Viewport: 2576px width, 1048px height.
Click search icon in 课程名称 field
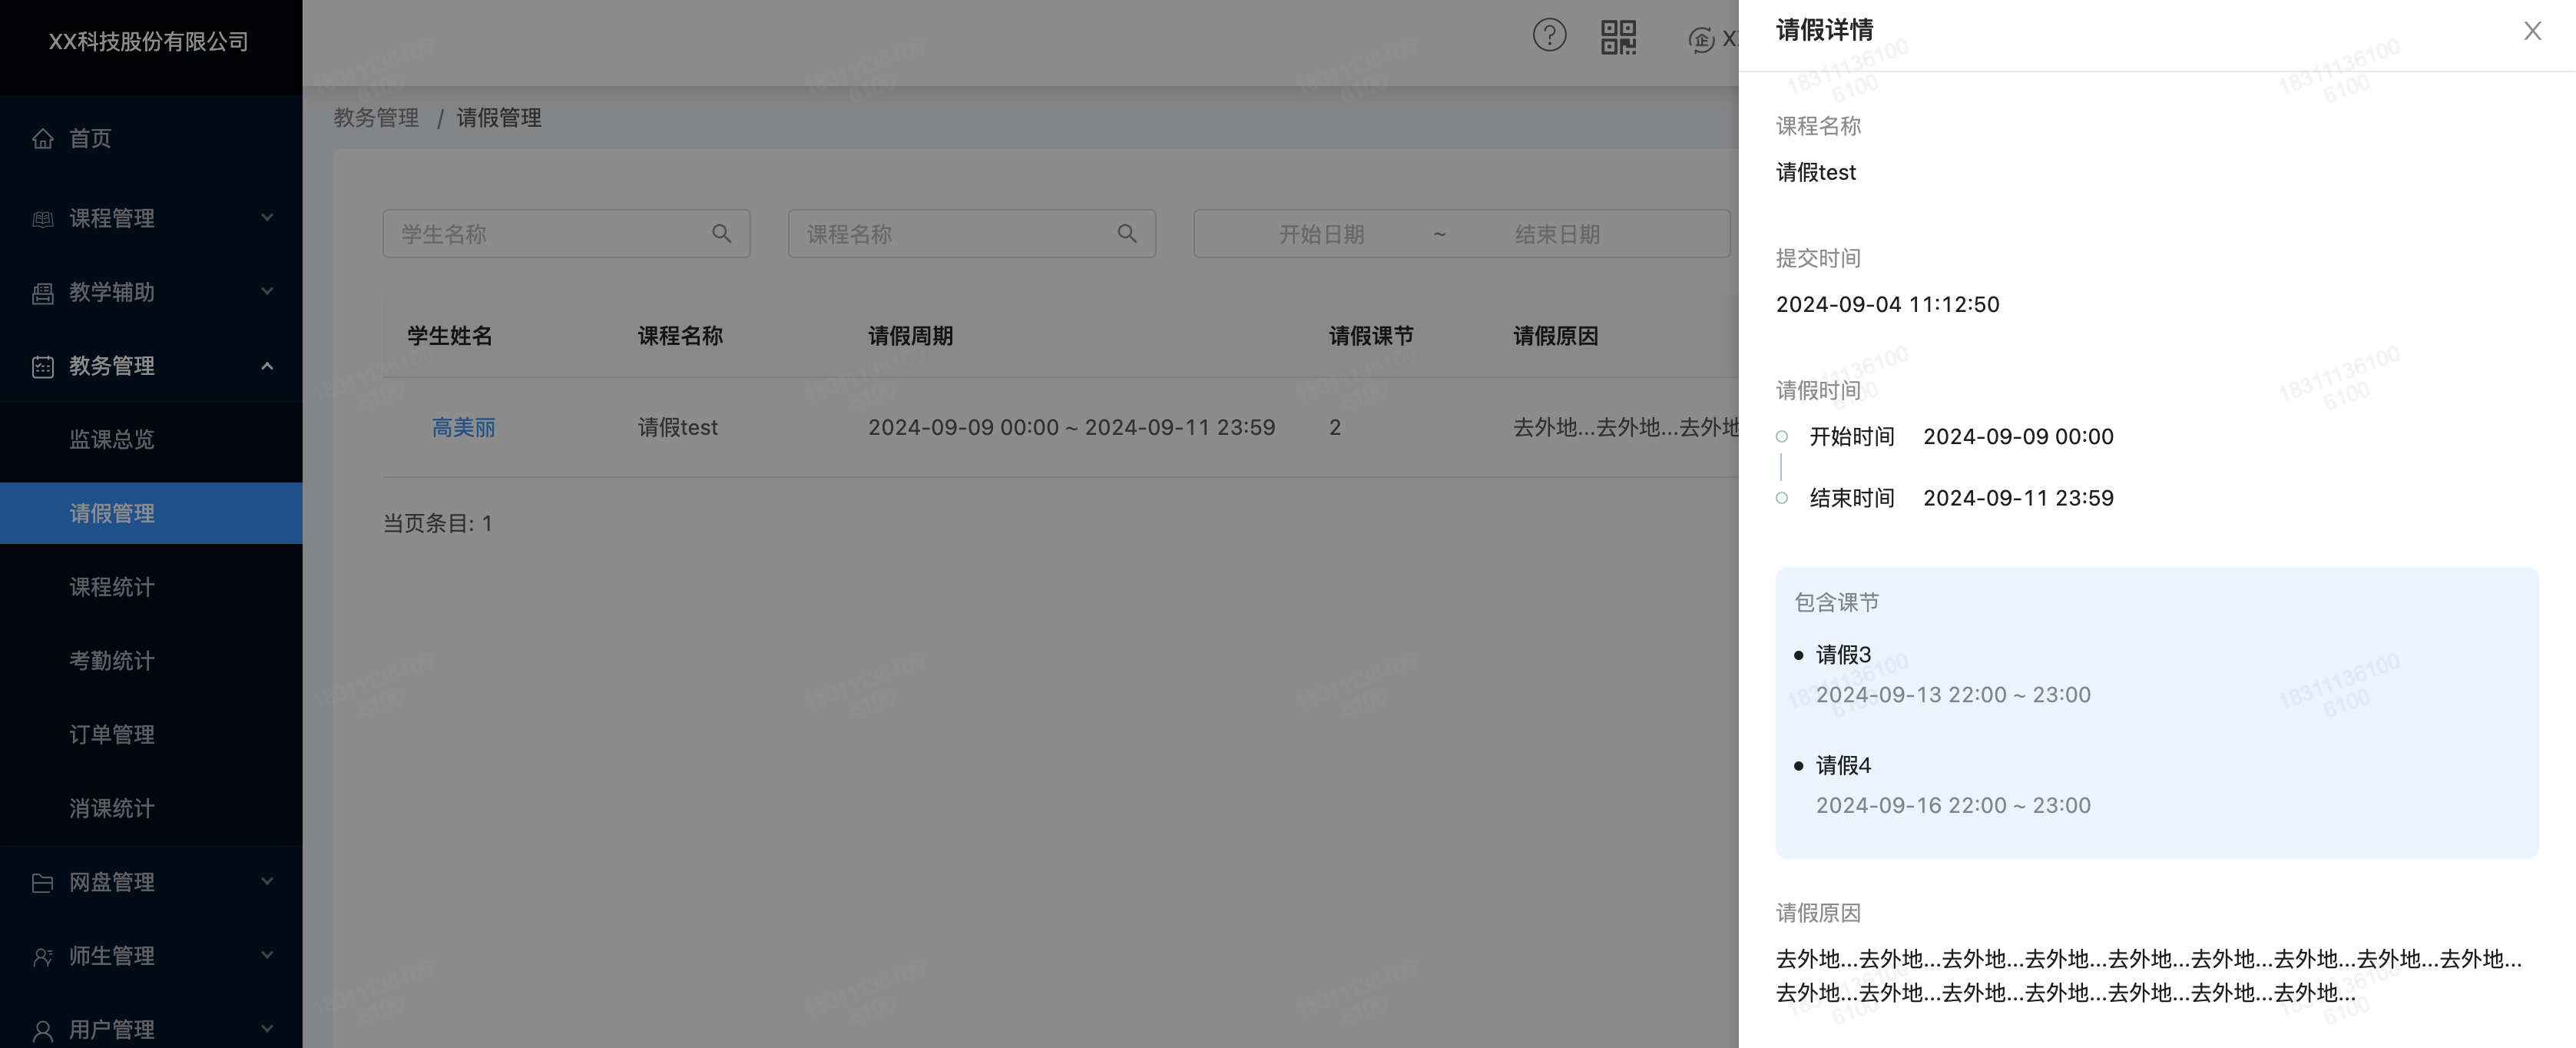coord(1127,234)
